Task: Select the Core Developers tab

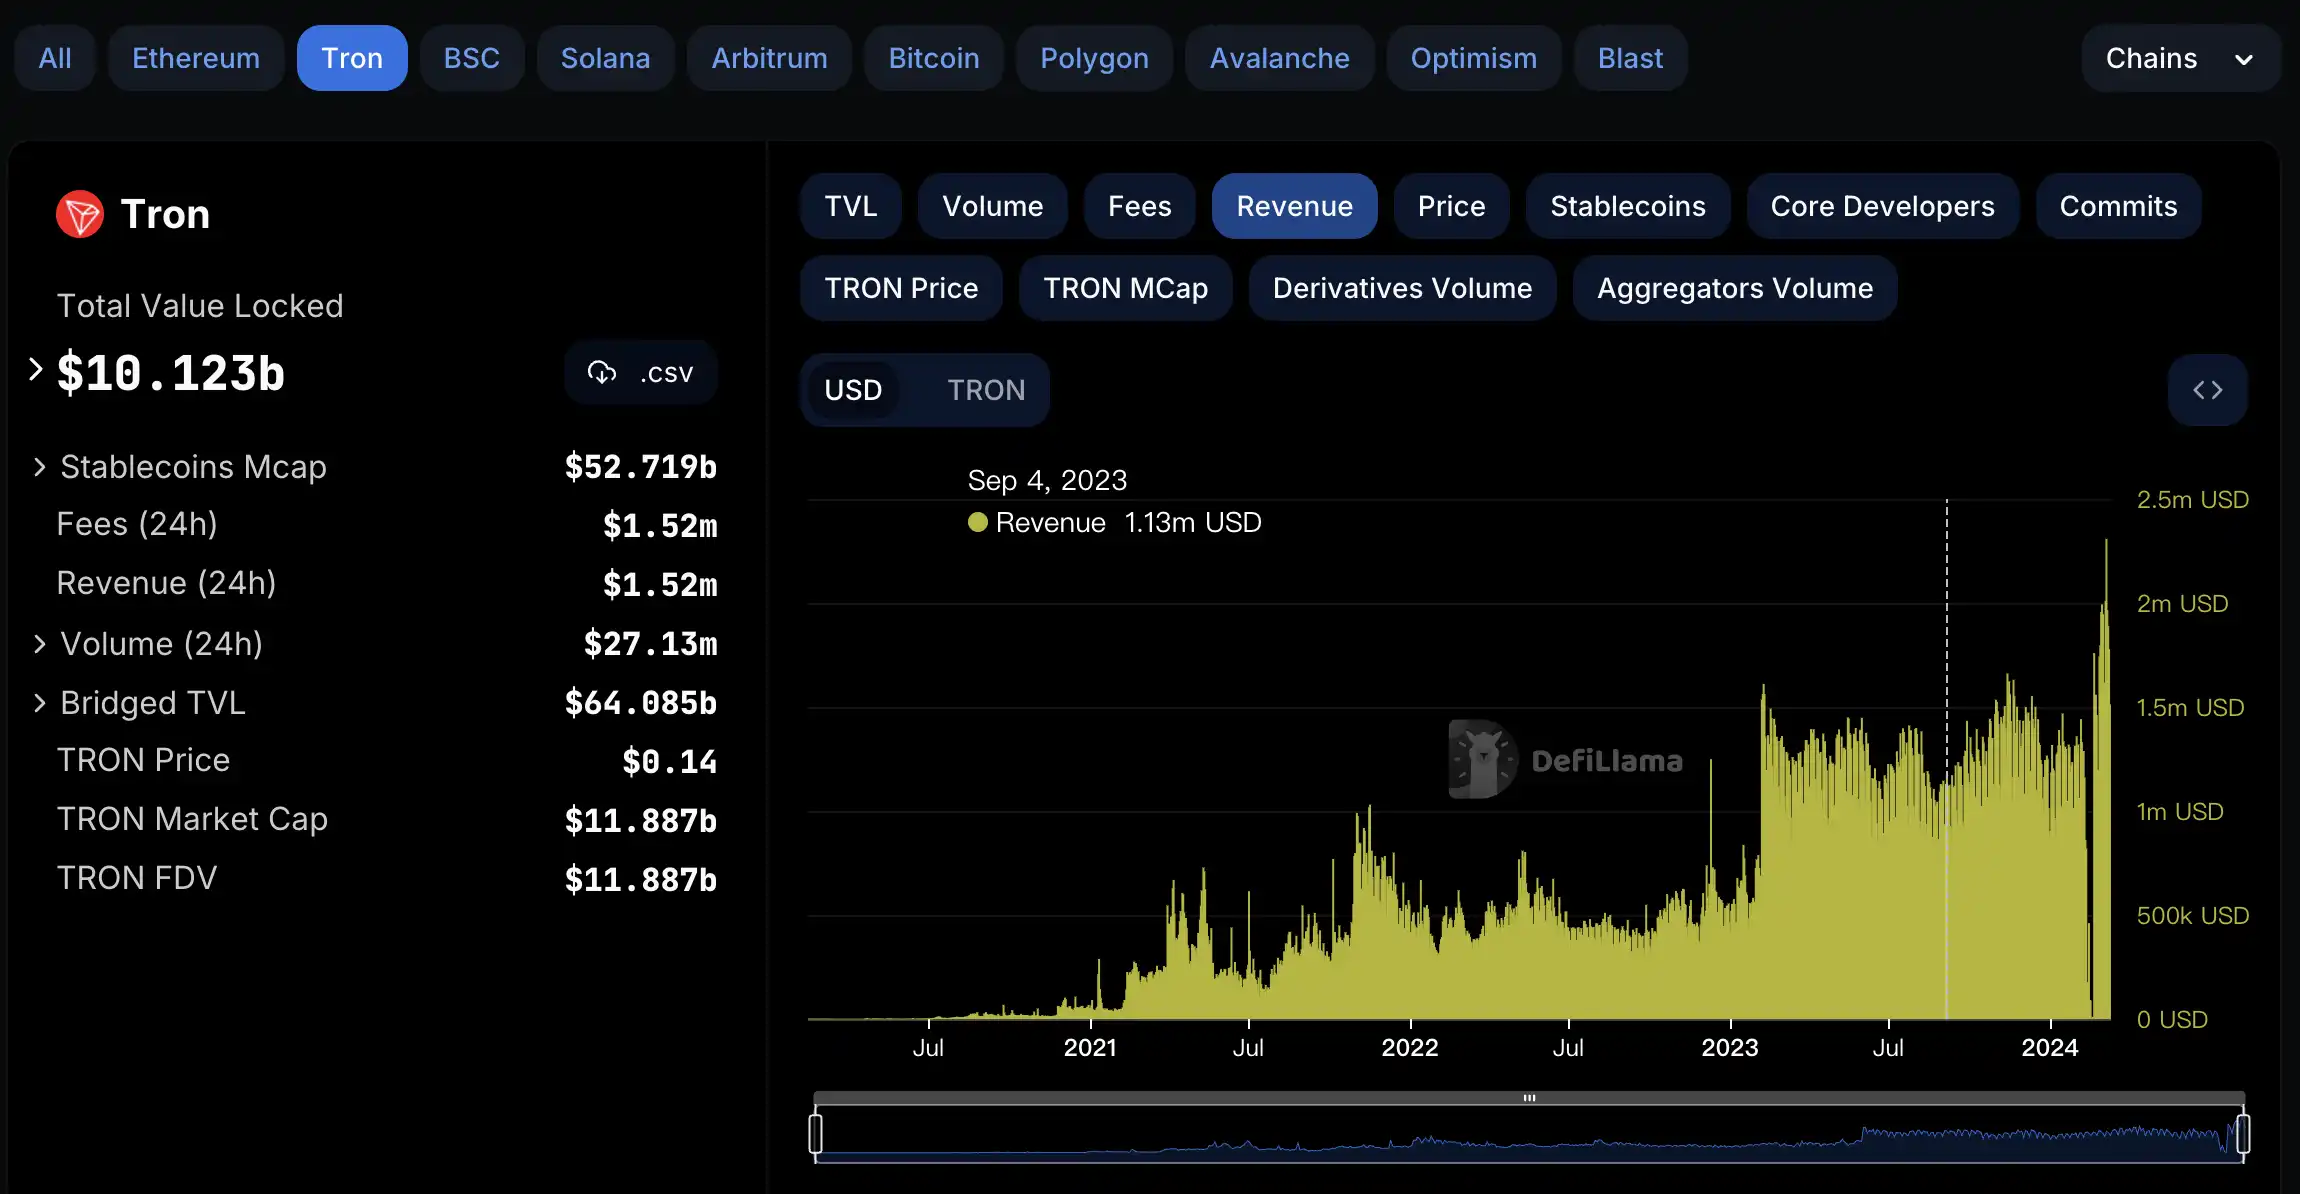Action: point(1882,205)
